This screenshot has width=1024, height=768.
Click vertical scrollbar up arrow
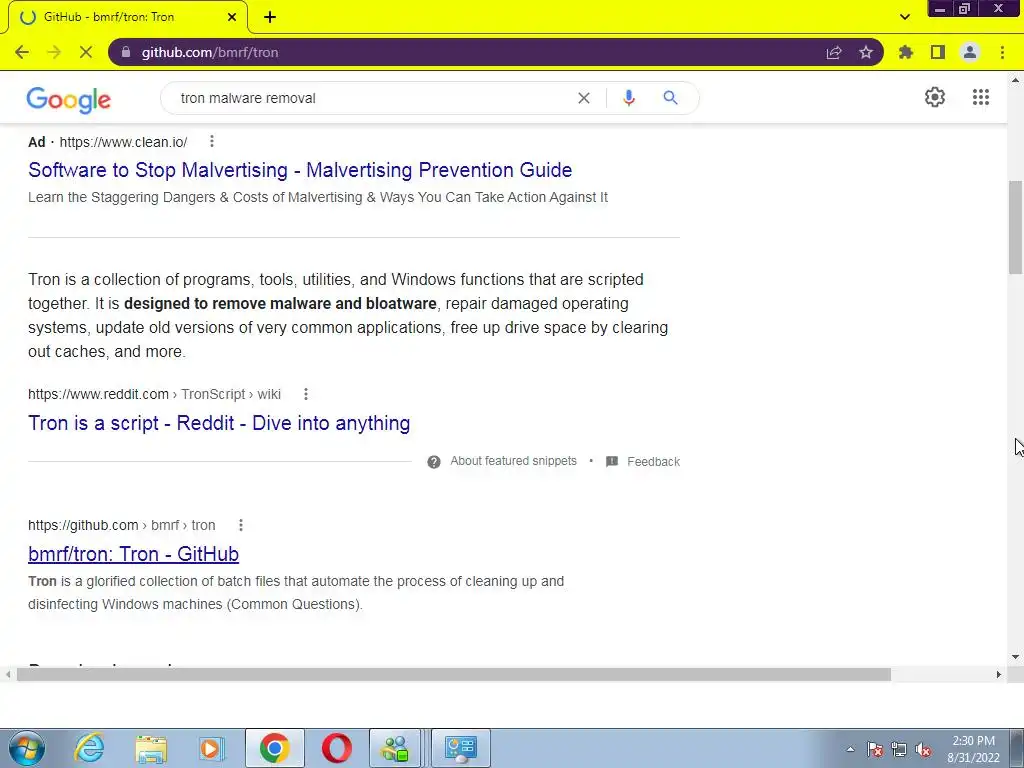tap(1016, 80)
